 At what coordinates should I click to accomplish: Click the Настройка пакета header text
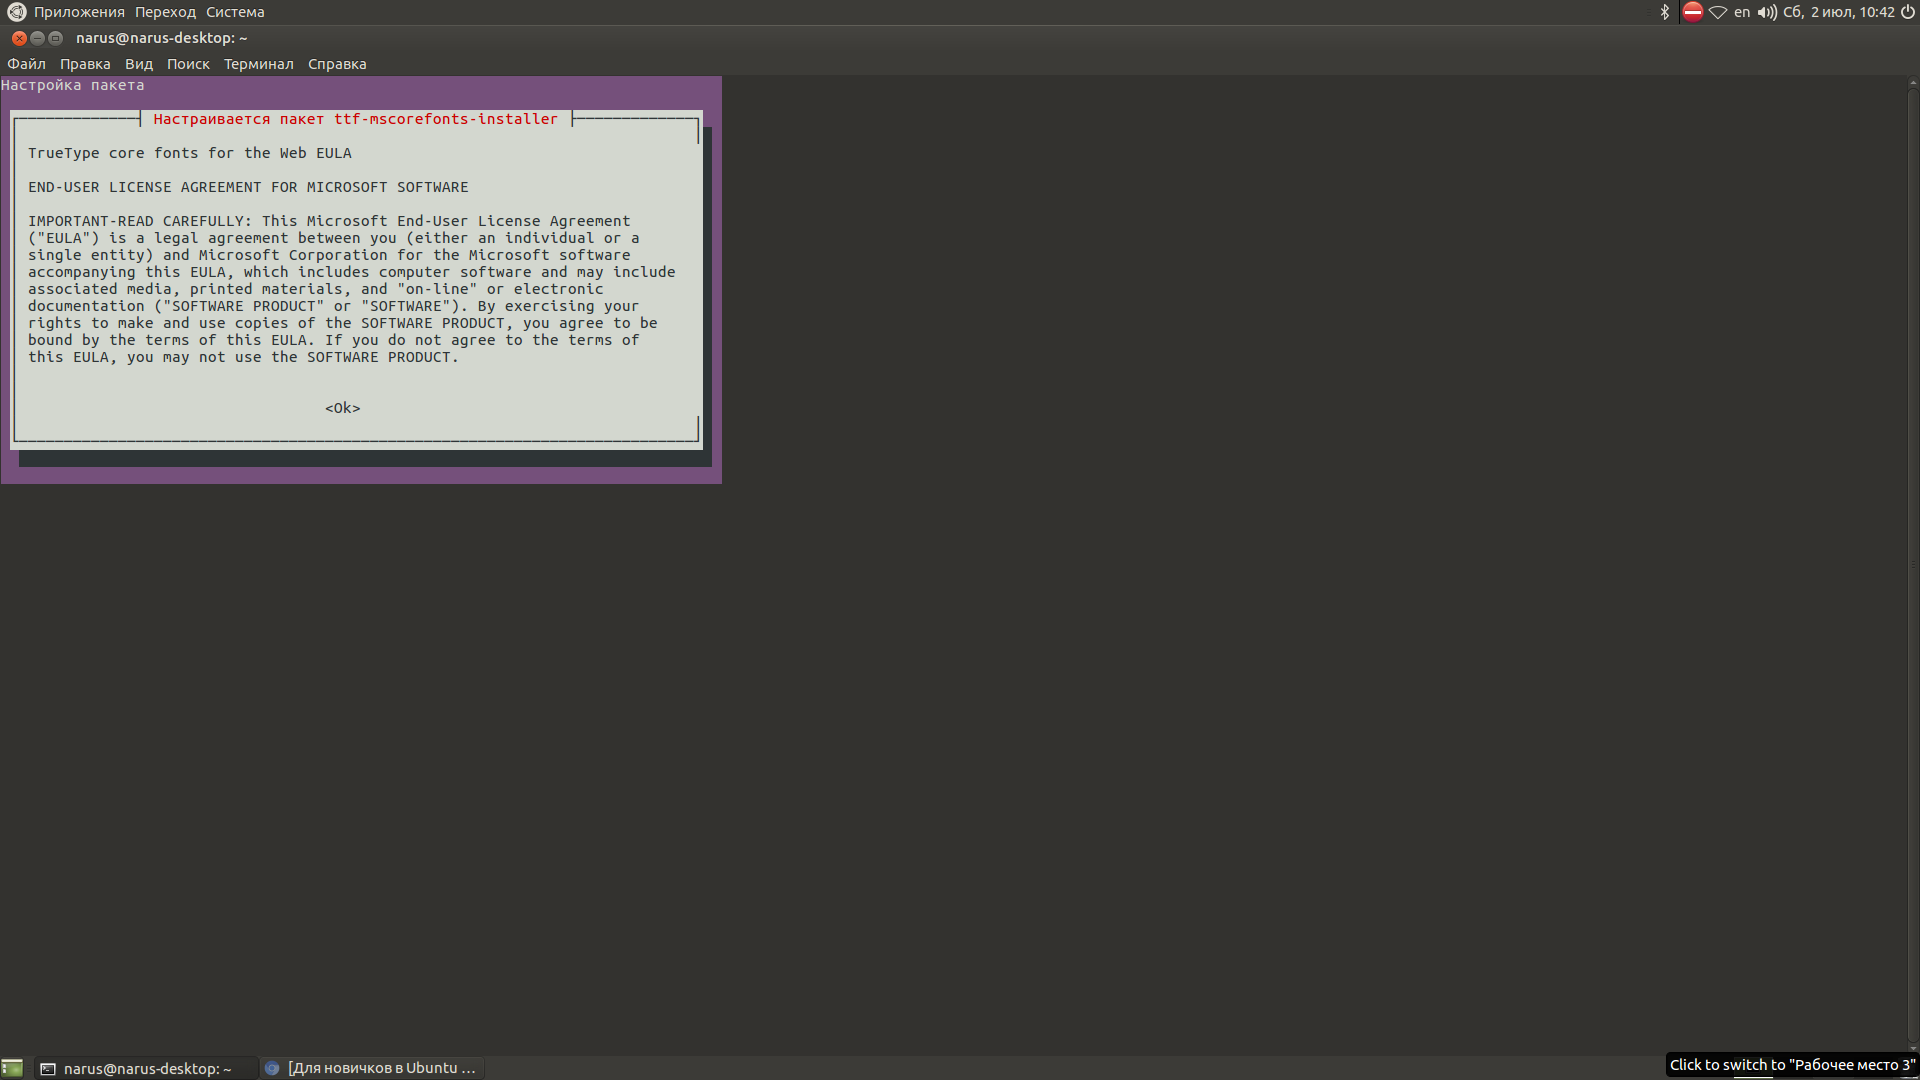[73, 85]
